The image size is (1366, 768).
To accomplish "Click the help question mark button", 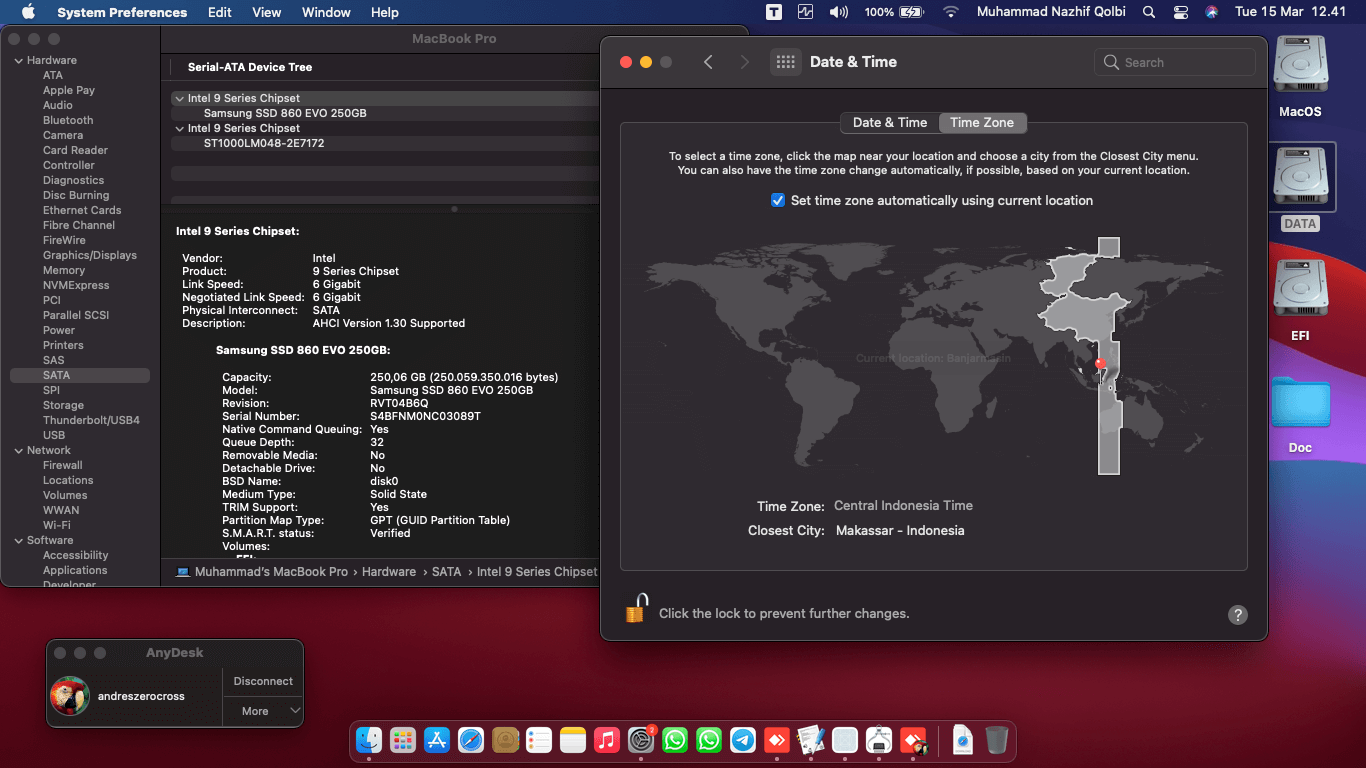I will [x=1238, y=615].
